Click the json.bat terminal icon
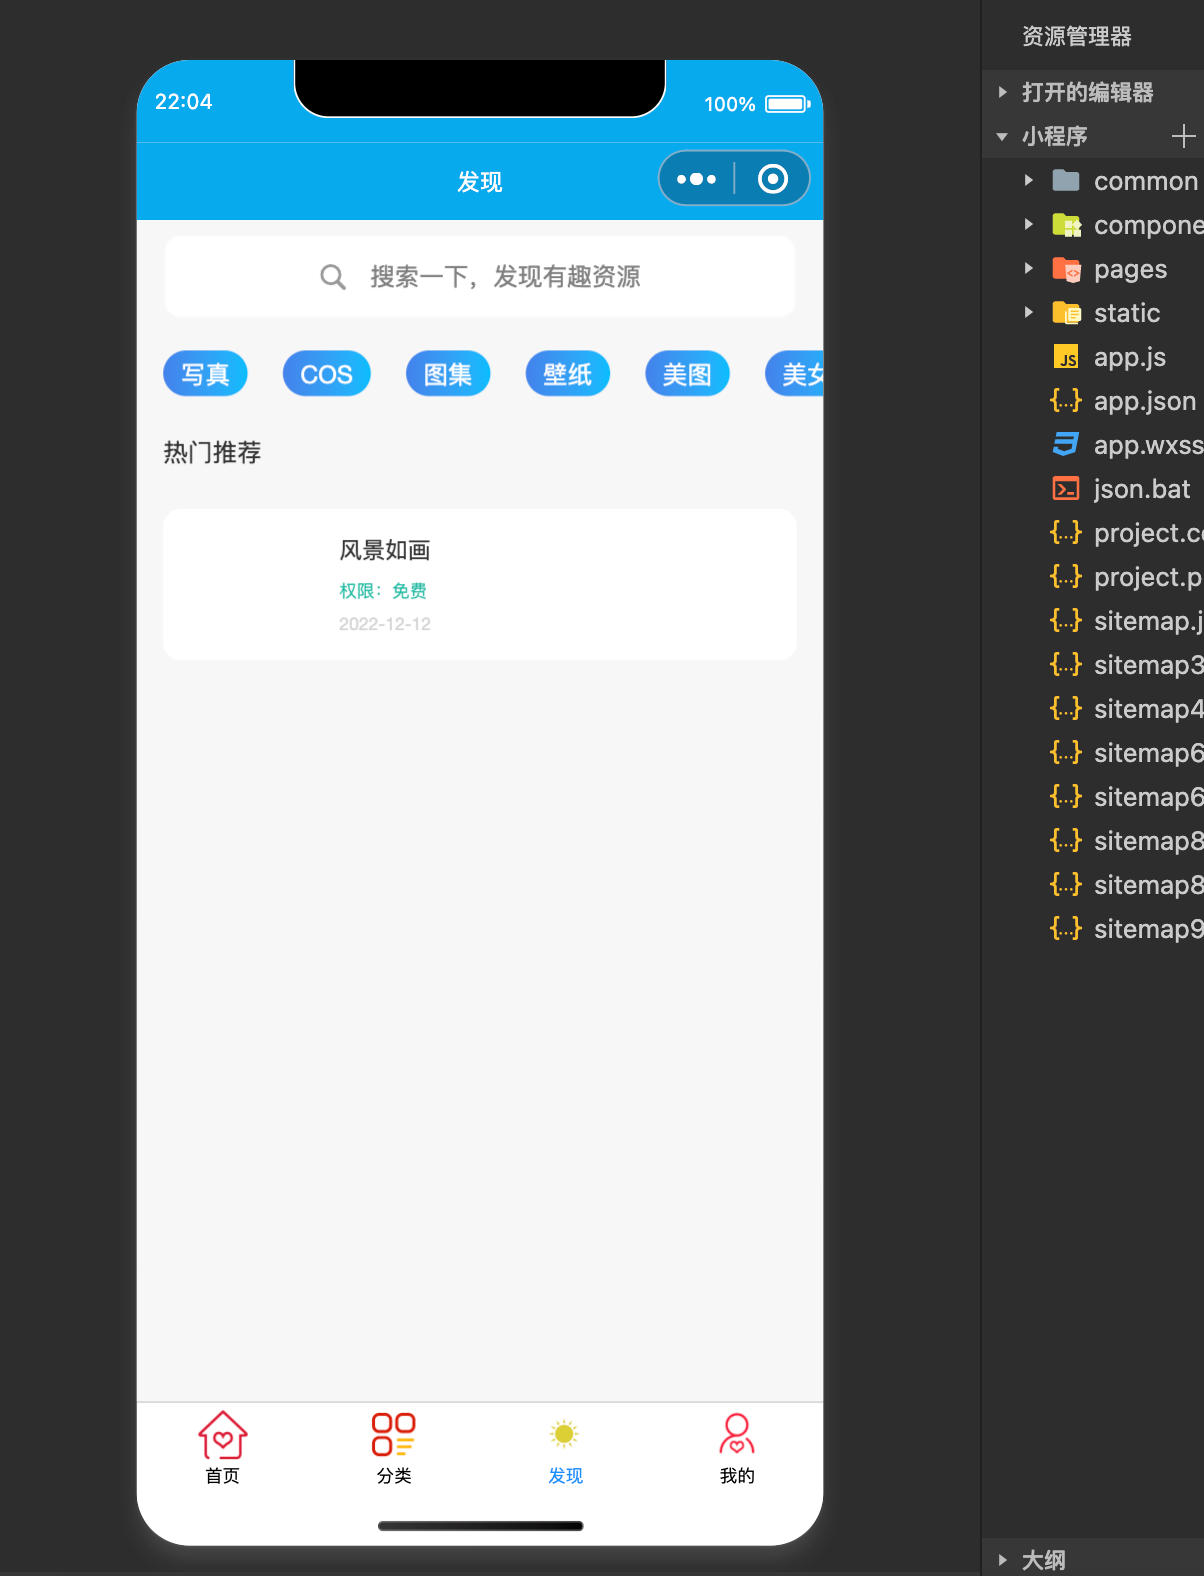 (1066, 489)
